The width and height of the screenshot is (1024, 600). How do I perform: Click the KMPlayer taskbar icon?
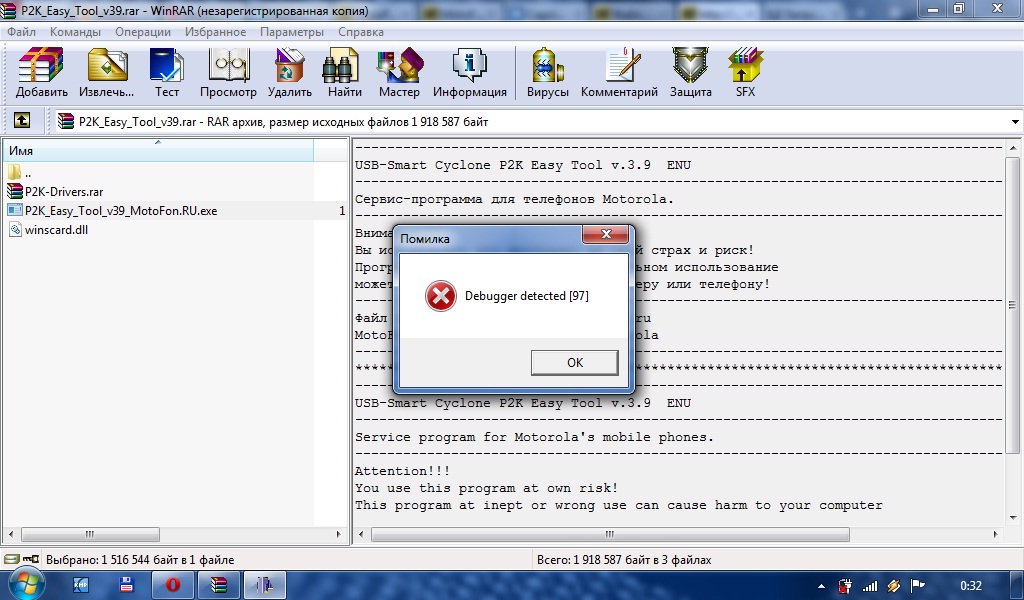click(81, 585)
